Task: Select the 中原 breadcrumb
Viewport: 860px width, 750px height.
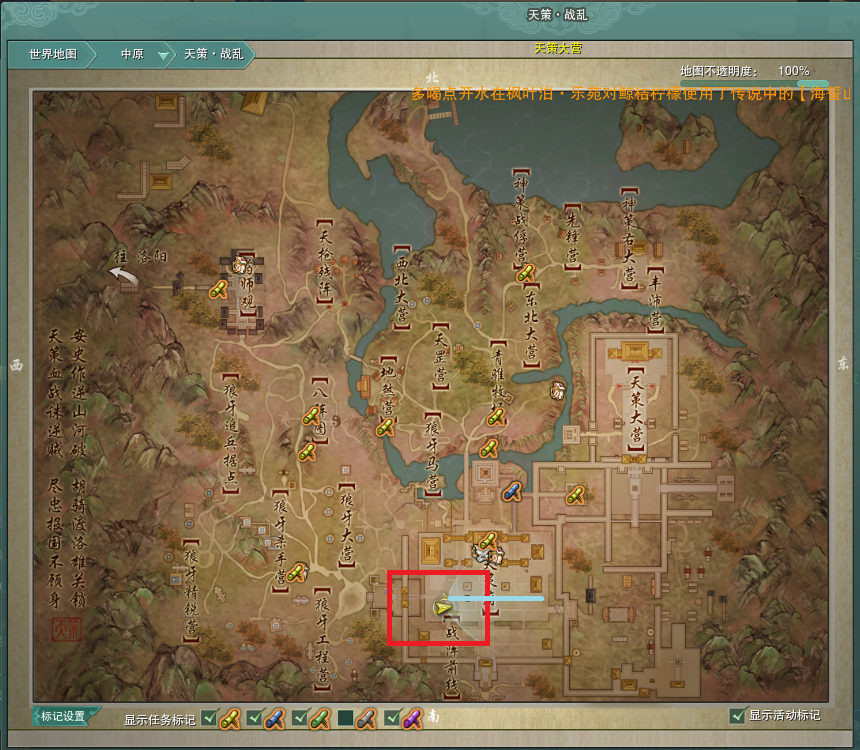Action: tap(132, 54)
